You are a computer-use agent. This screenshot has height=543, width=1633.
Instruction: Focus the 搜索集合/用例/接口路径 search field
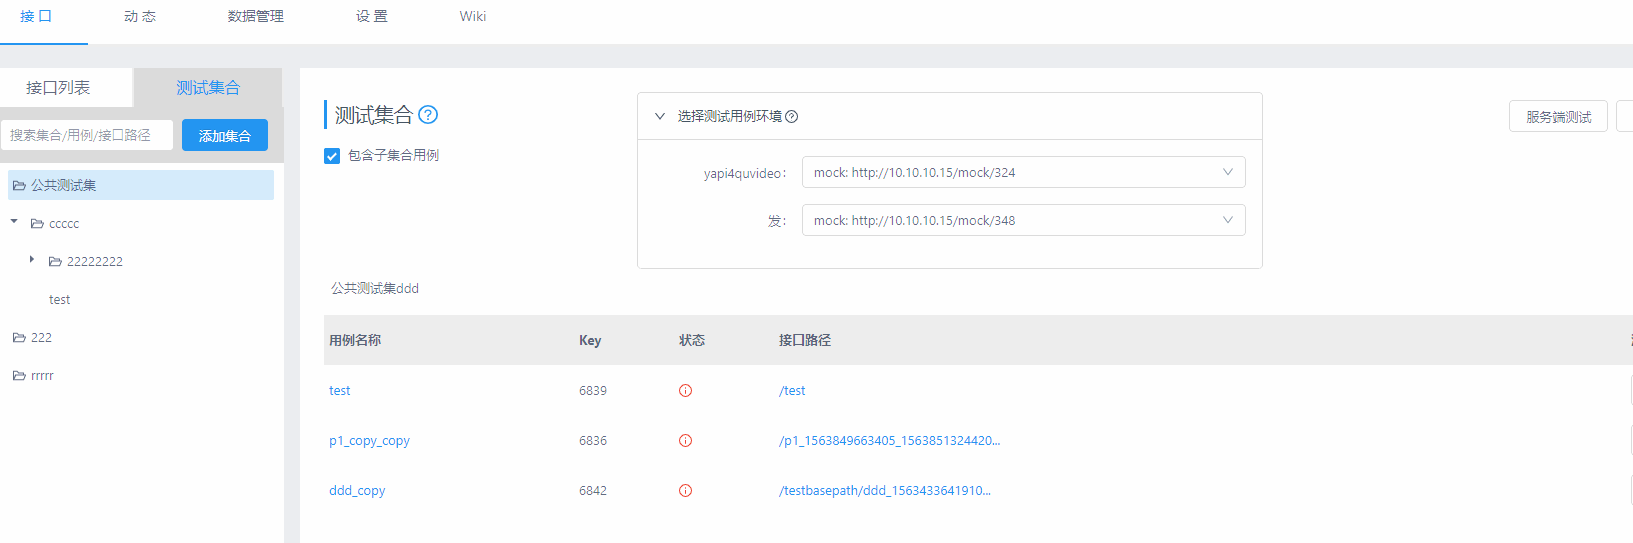(87, 135)
